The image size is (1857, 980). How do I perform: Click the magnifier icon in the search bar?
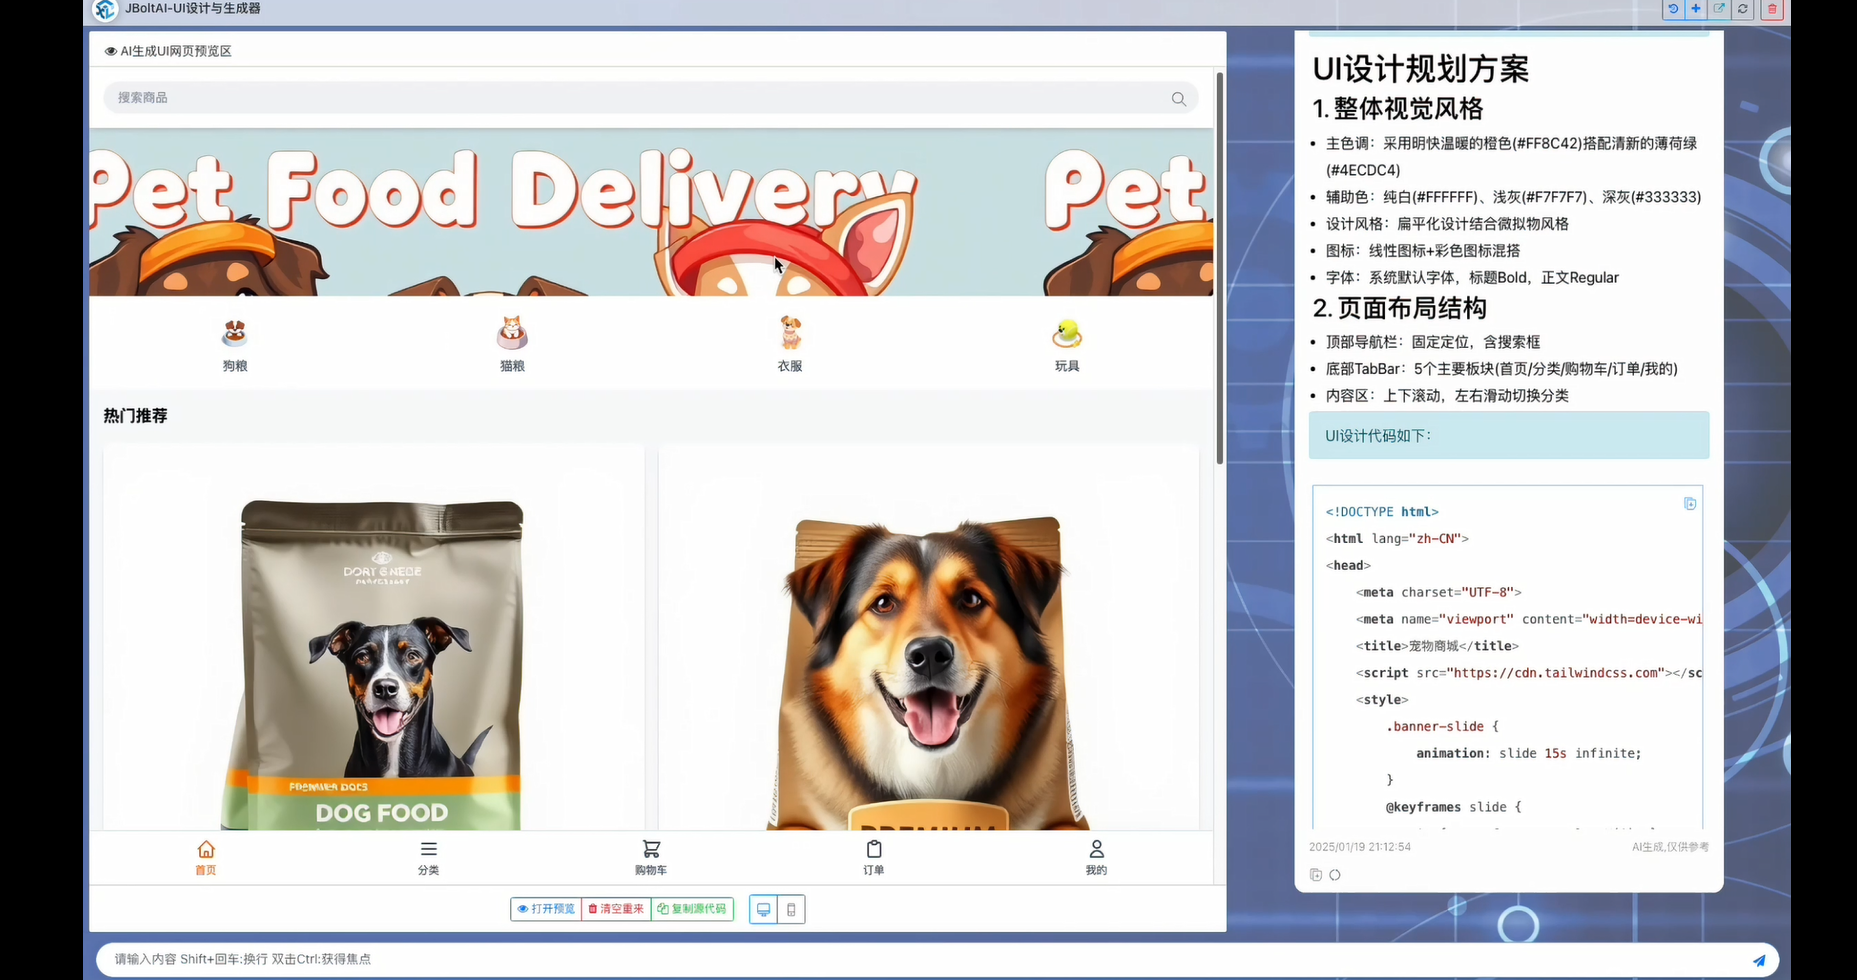[x=1179, y=98]
